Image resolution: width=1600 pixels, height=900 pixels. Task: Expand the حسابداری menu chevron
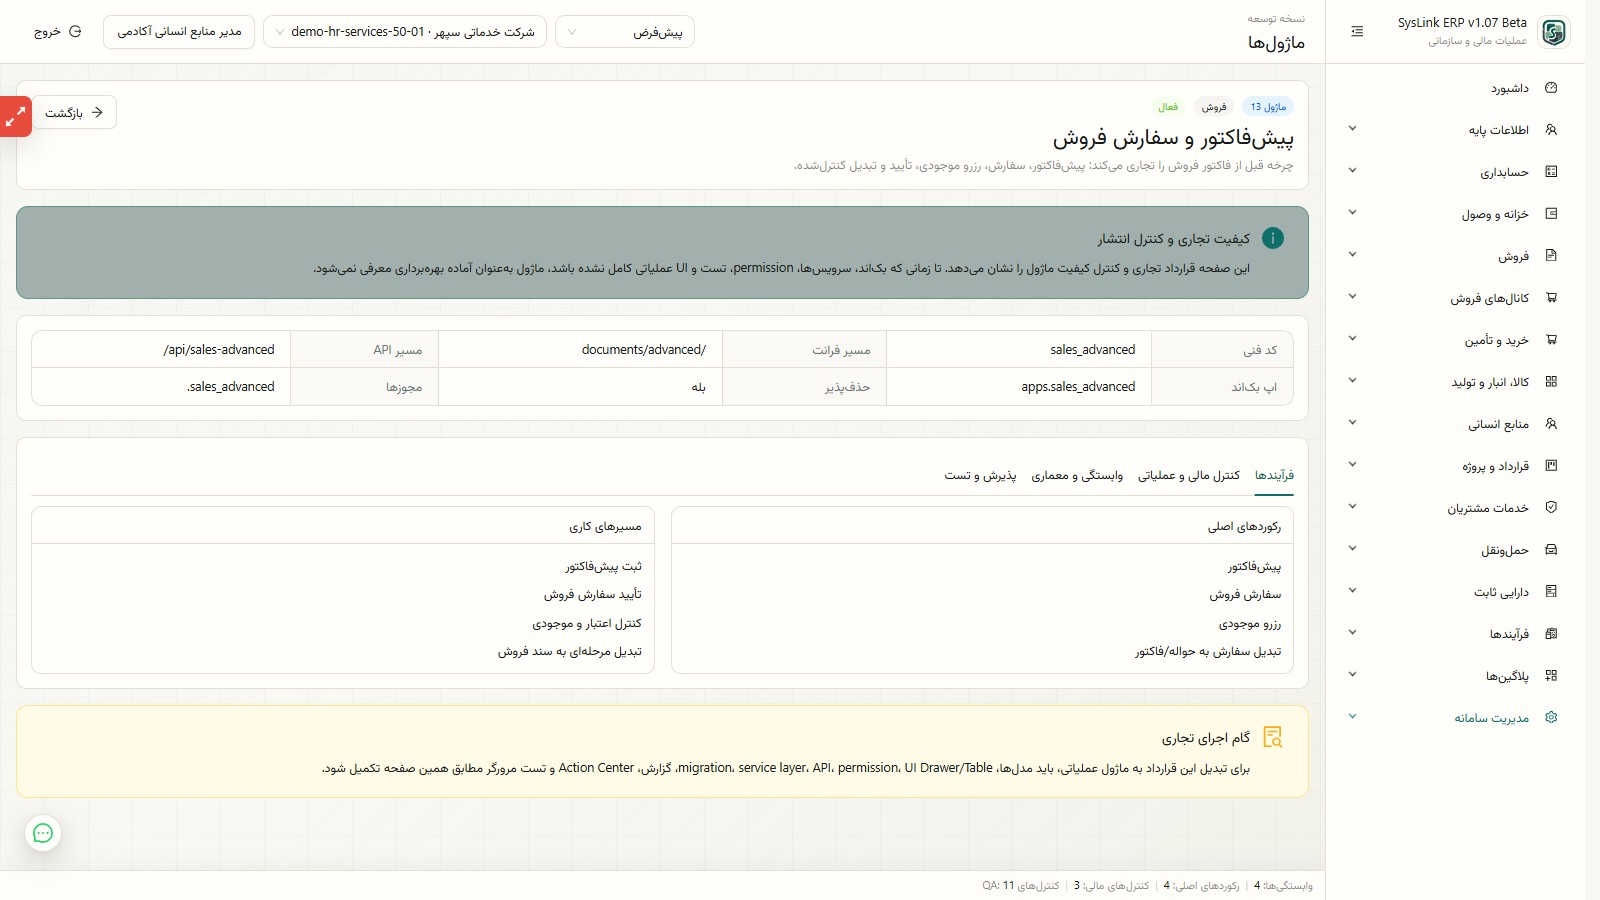tap(1352, 171)
